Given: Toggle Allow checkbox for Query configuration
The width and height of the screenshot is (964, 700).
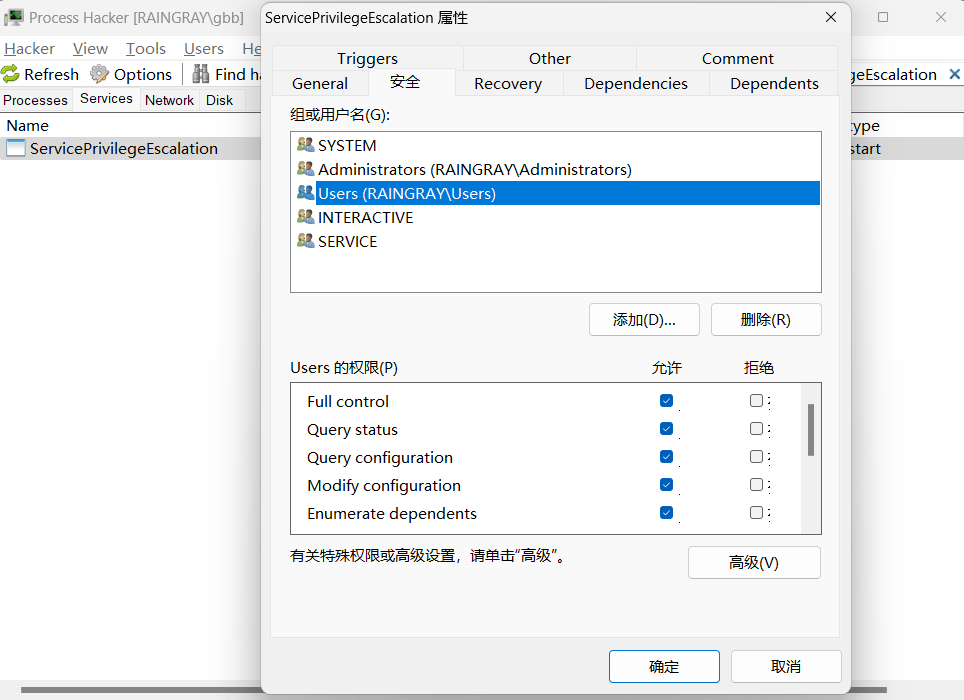Looking at the screenshot, I should (666, 457).
